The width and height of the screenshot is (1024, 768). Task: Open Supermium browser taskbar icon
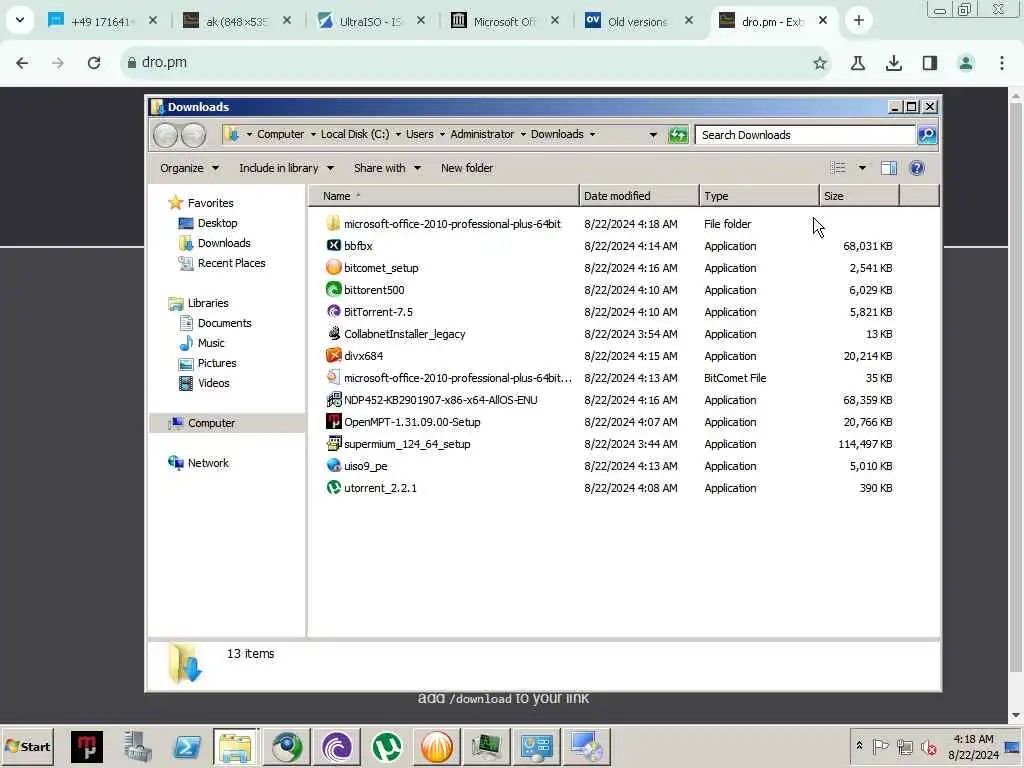coord(287,746)
